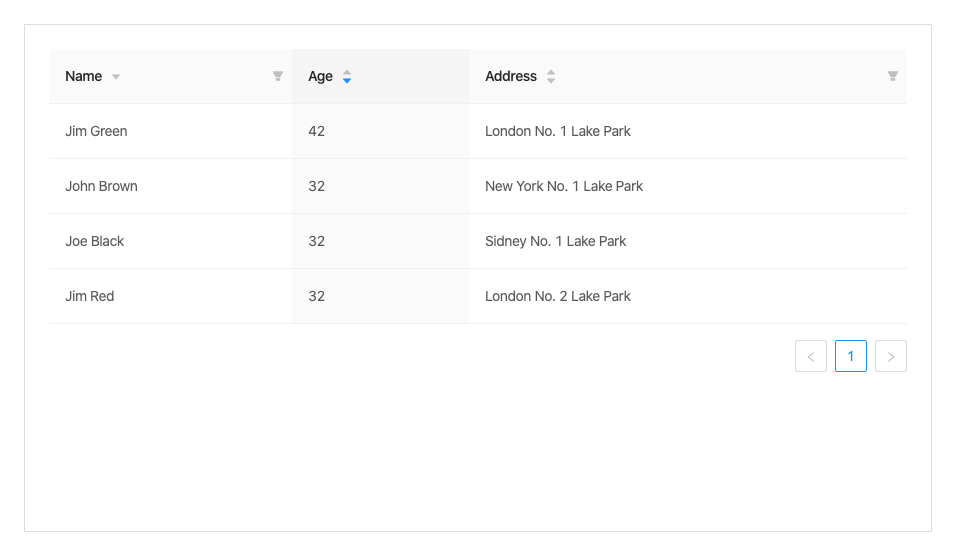956x556 pixels.
Task: Sort table by Address header
Action: pos(511,76)
